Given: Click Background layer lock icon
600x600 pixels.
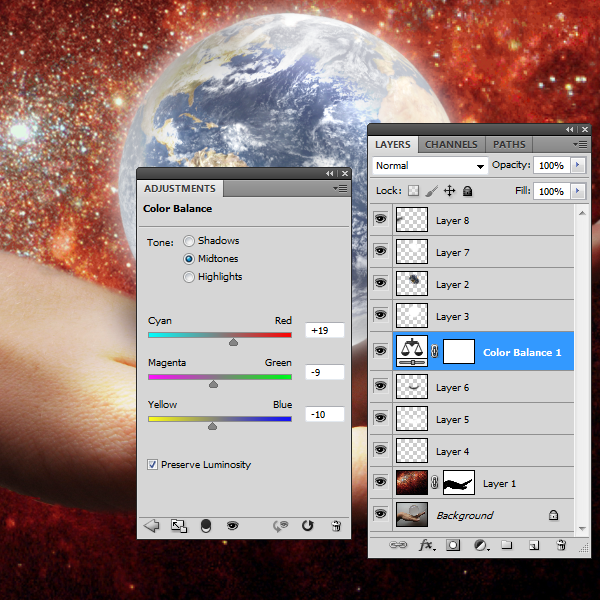Looking at the screenshot, I should point(553,515).
